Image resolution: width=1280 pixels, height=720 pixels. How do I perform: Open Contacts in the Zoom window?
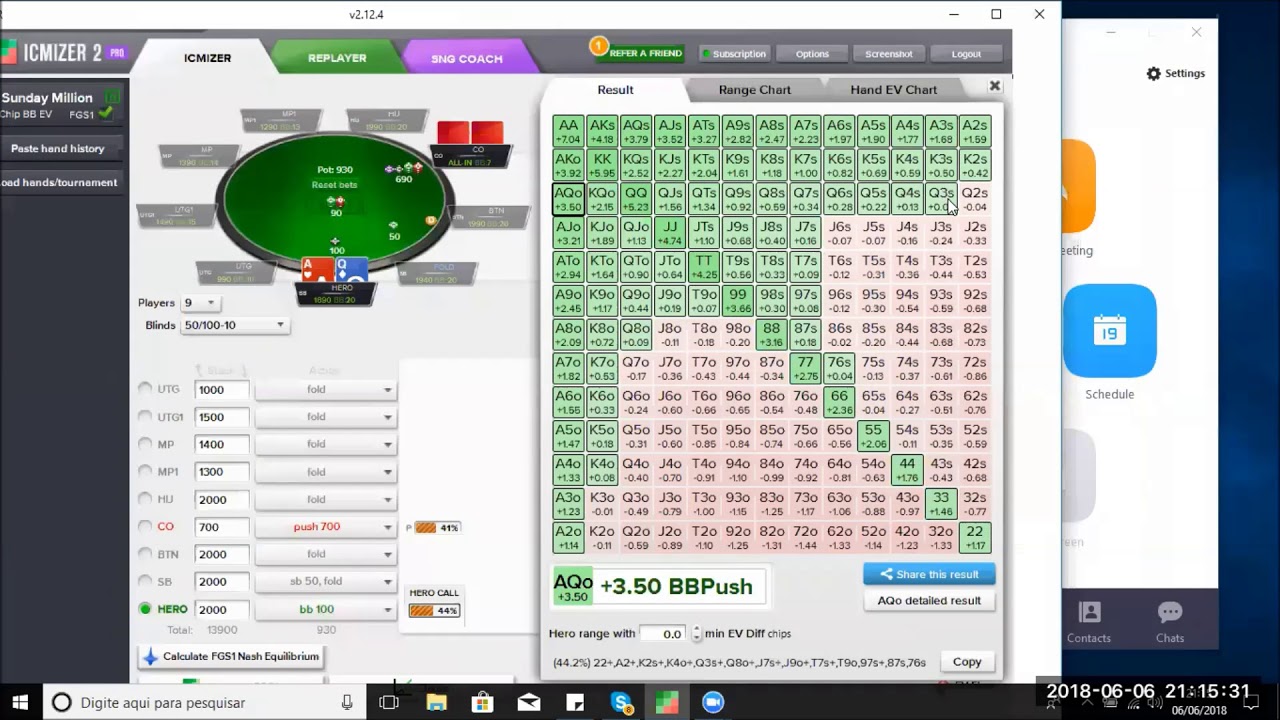(x=1089, y=621)
